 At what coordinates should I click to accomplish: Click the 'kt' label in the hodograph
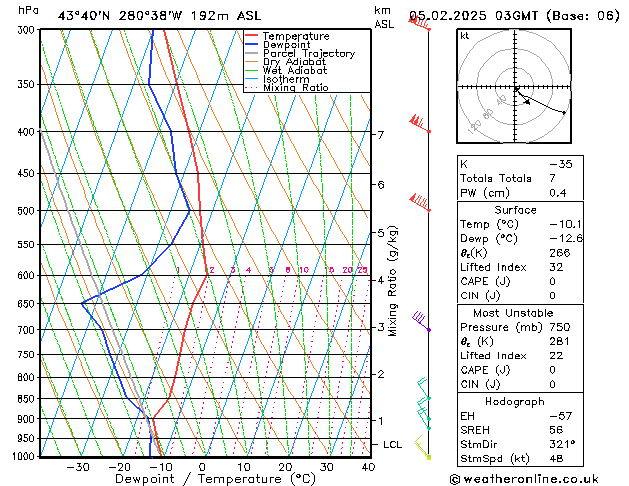coord(464,36)
